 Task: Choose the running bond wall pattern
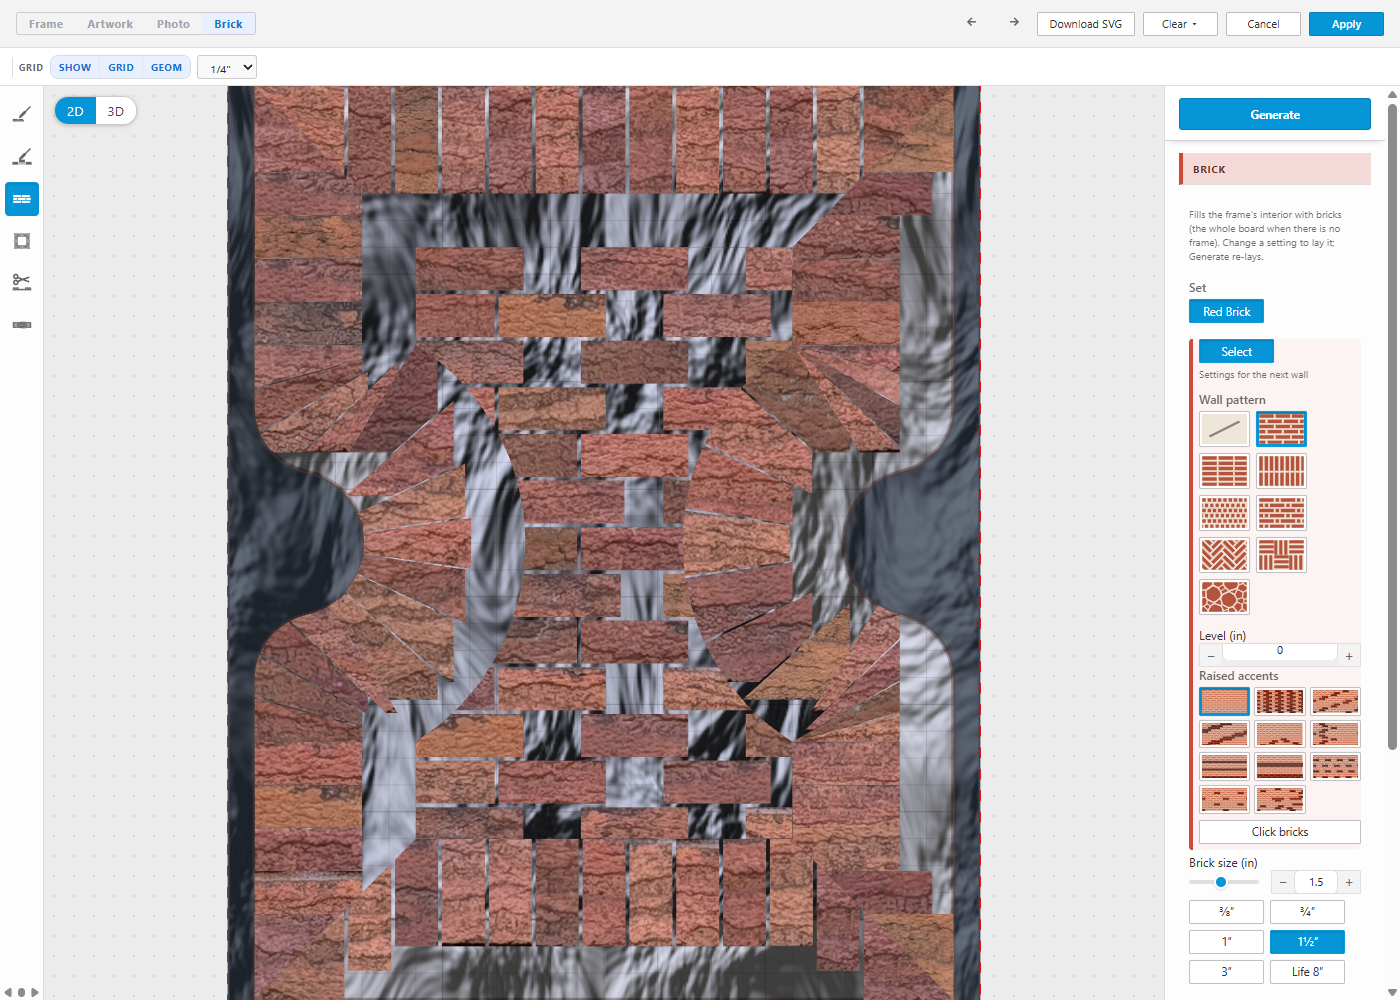(1281, 429)
